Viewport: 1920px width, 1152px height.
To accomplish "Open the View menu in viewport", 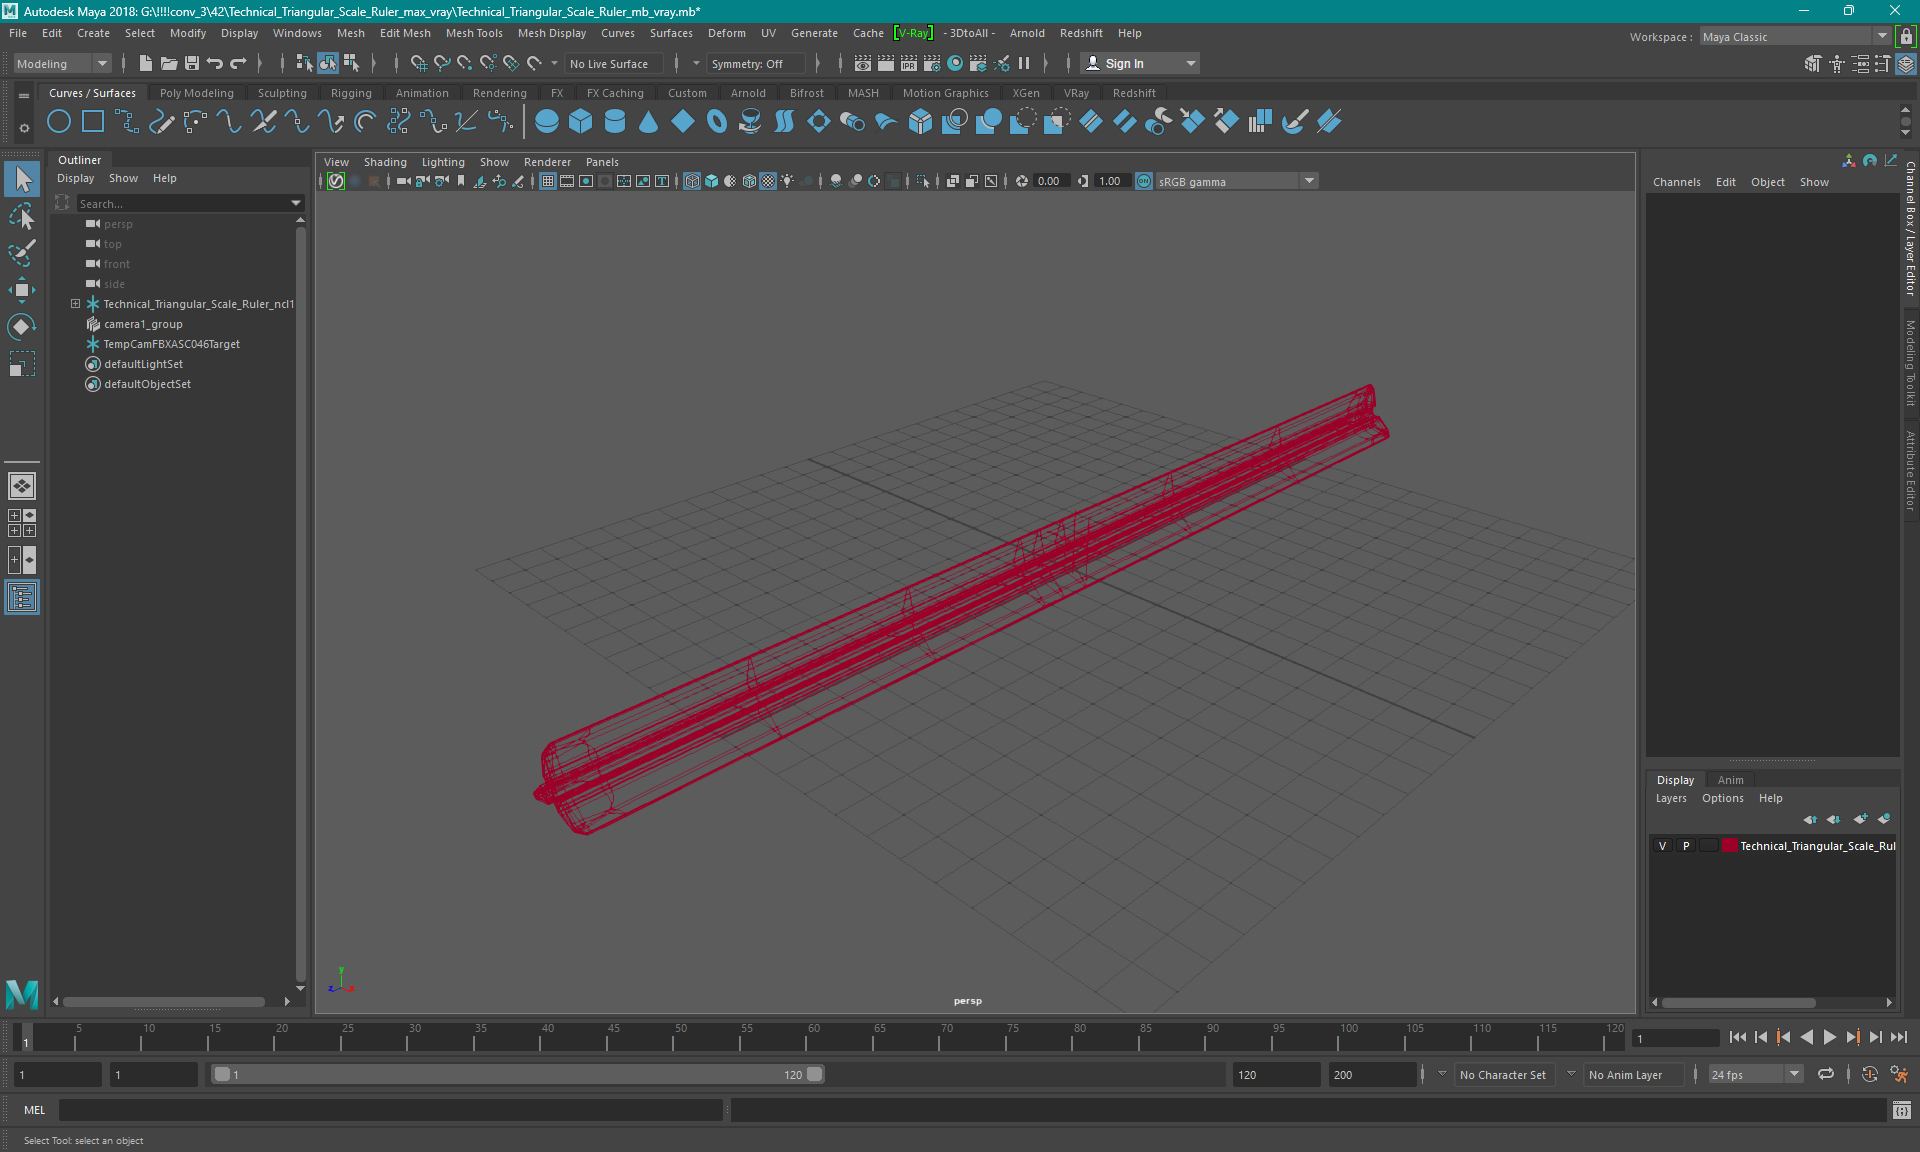I will (336, 160).
